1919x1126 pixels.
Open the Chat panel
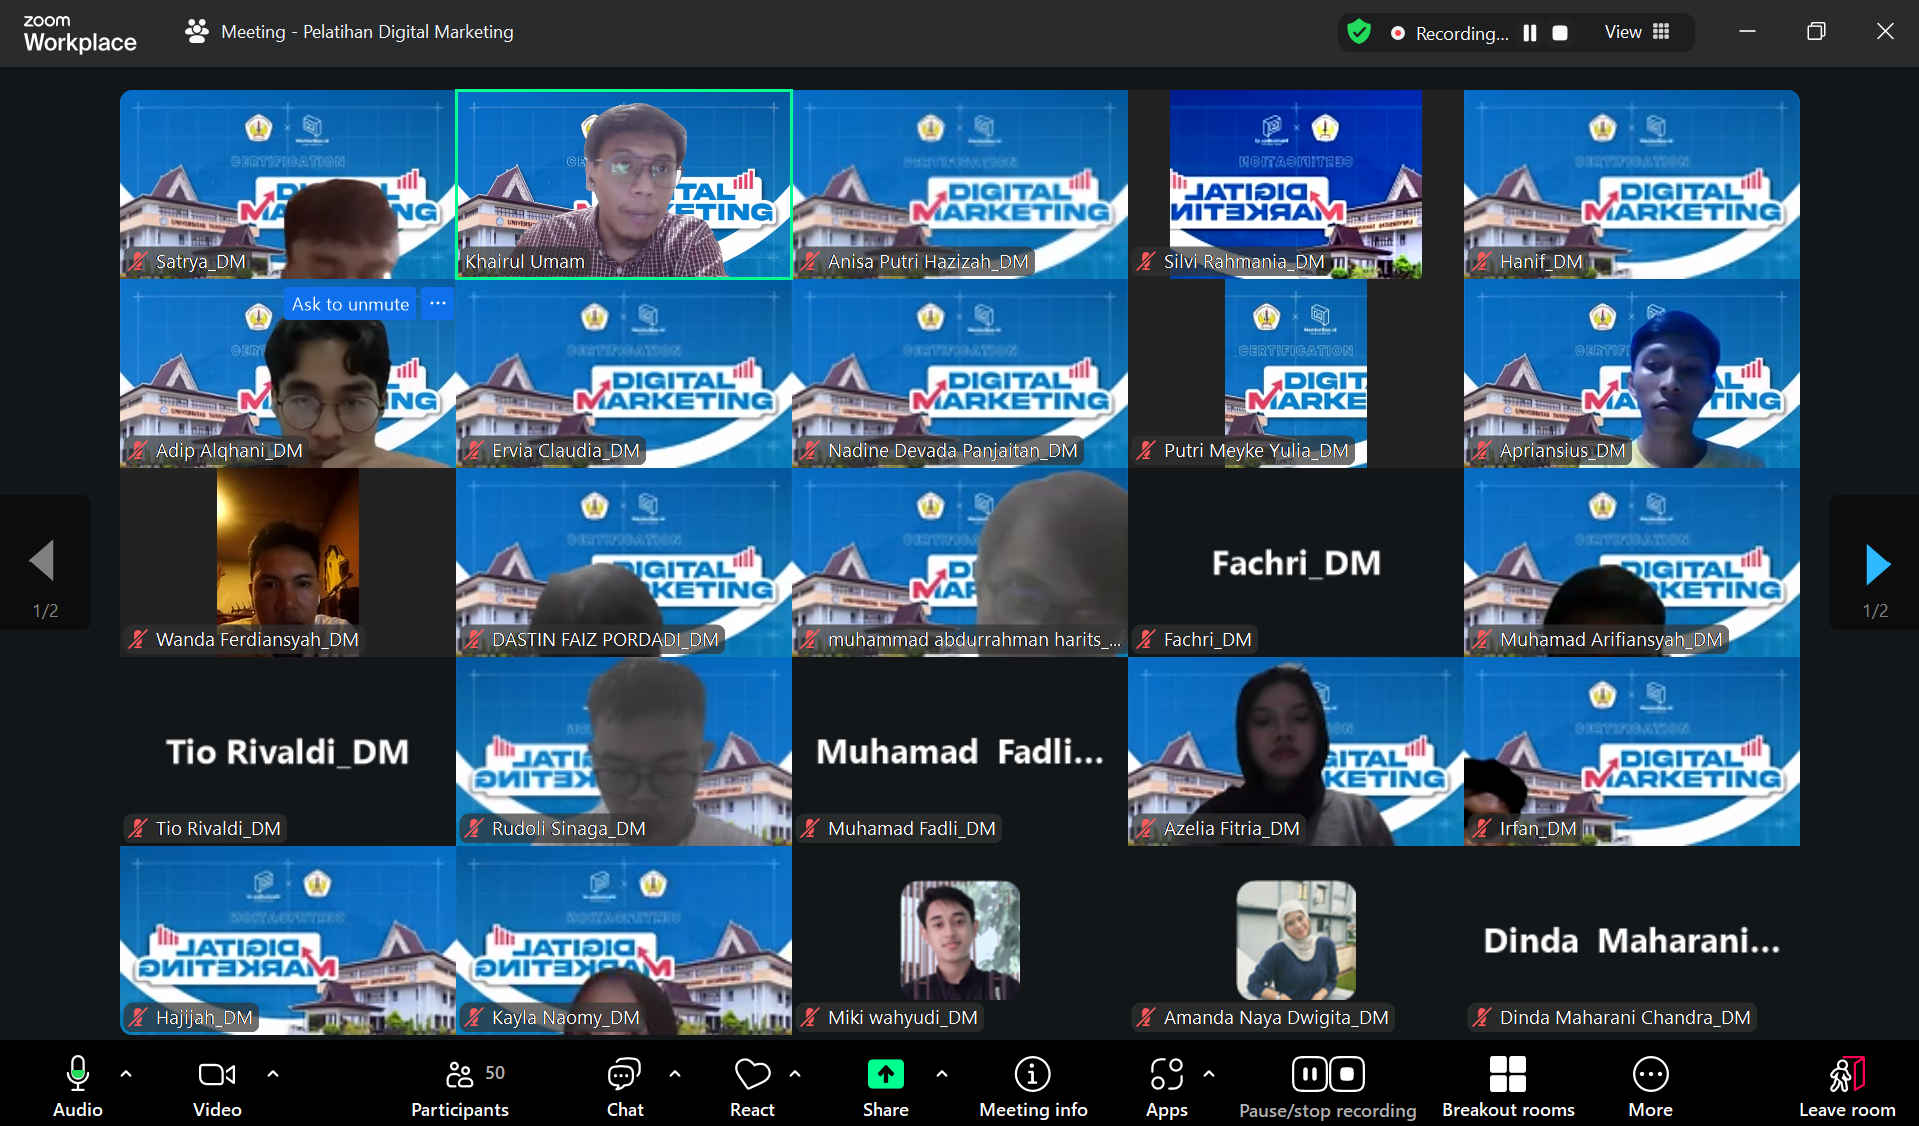(x=624, y=1086)
